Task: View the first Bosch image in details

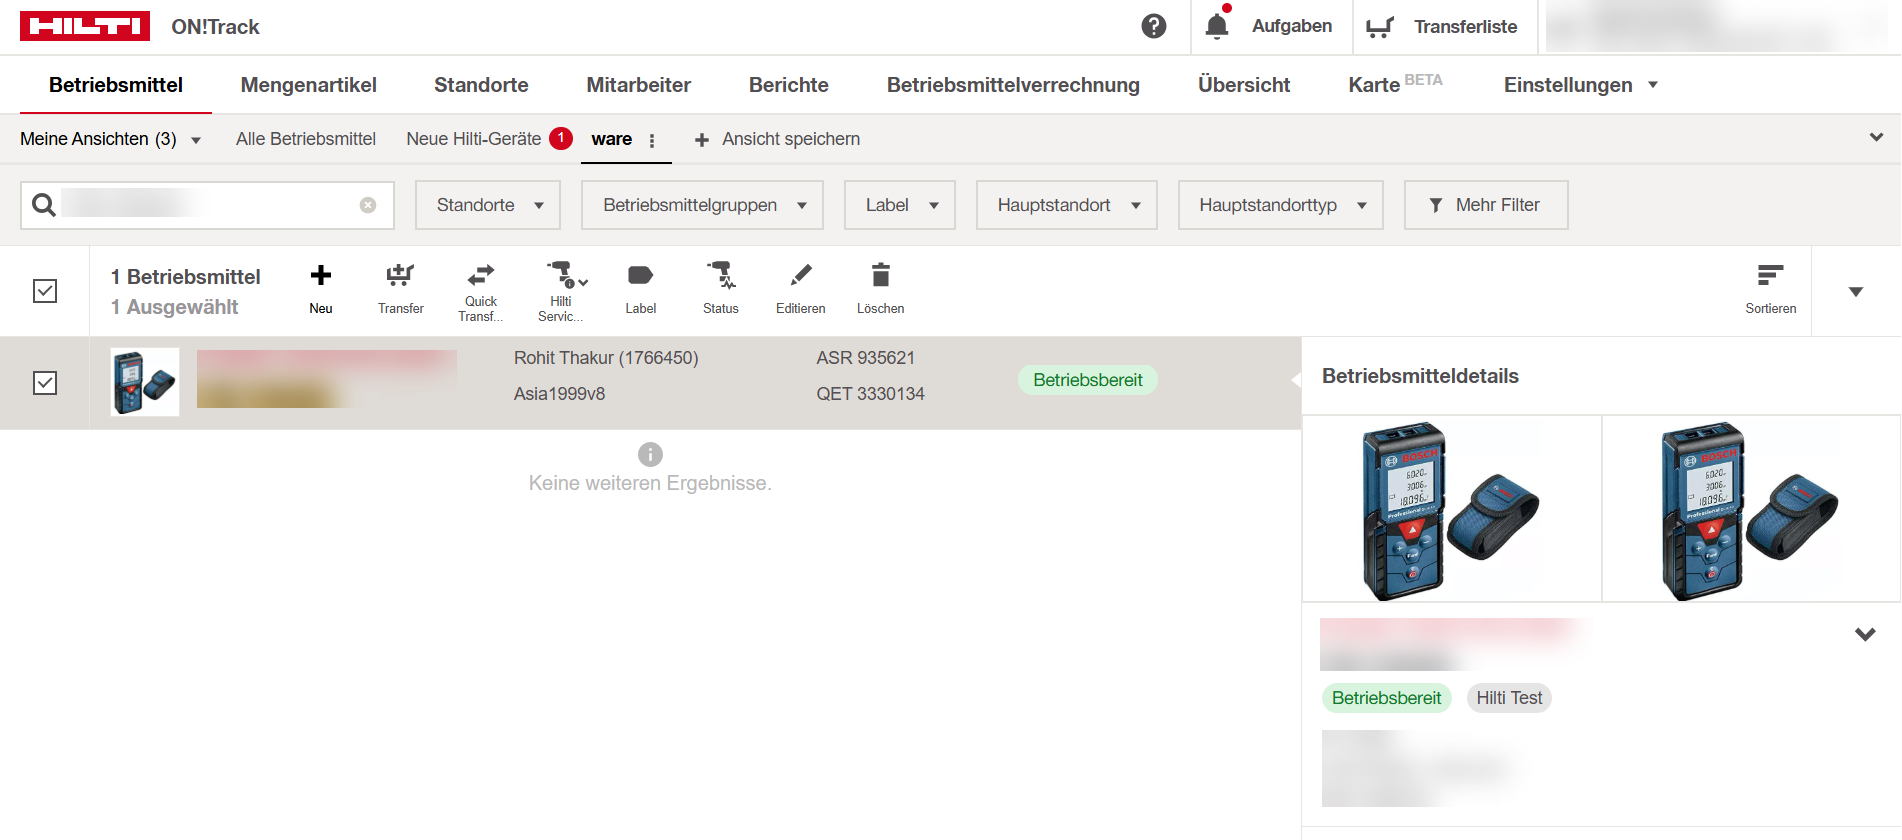Action: [x=1452, y=509]
